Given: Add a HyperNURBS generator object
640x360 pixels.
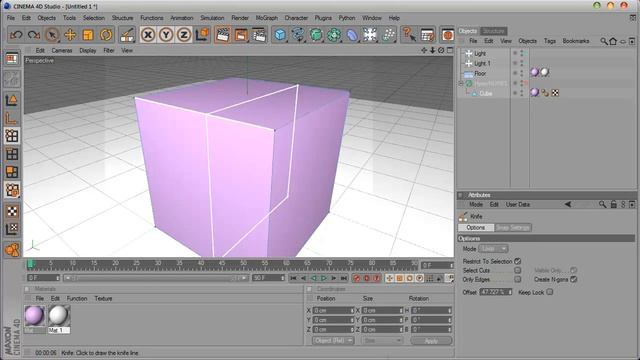Looking at the screenshot, I should coord(316,35).
